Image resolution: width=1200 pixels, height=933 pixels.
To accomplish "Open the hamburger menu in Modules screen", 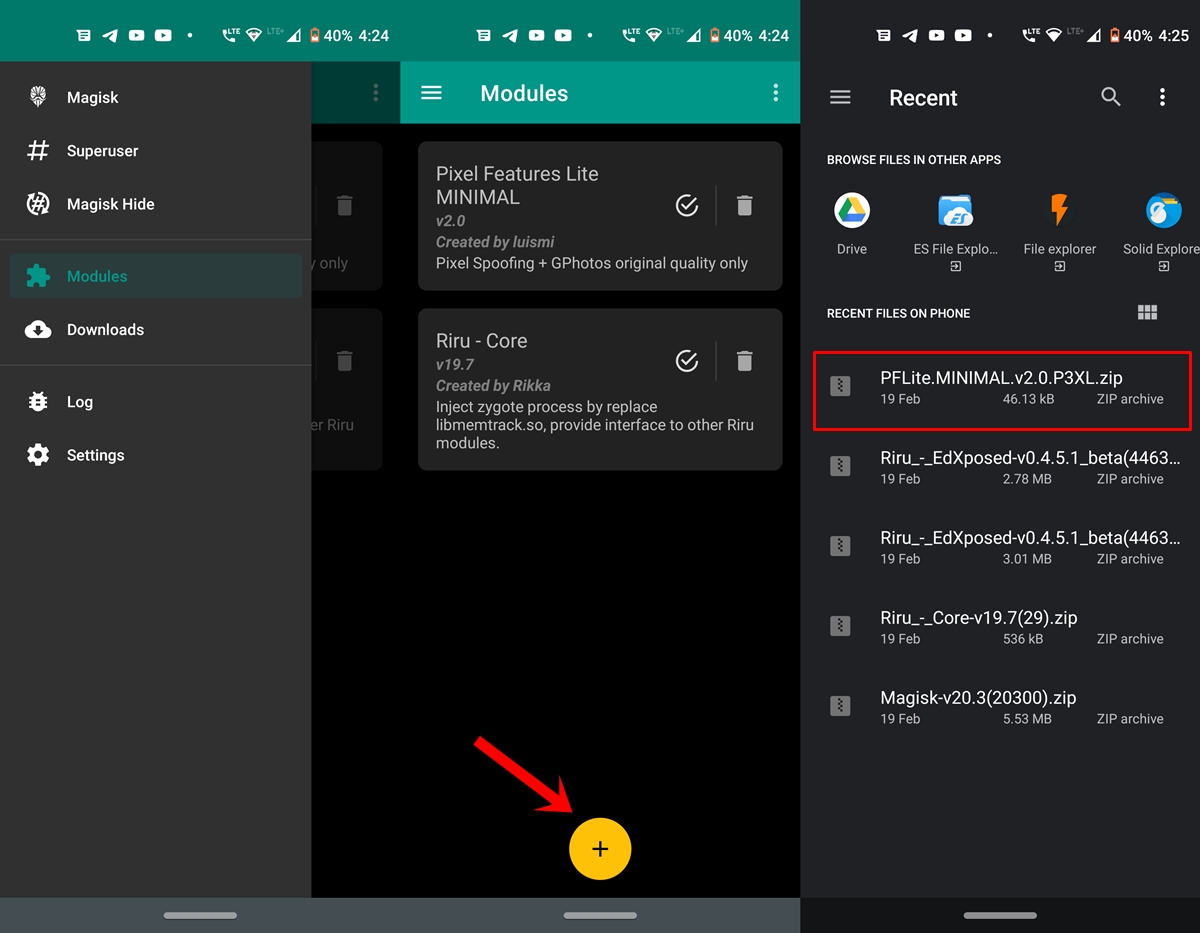I will point(431,93).
